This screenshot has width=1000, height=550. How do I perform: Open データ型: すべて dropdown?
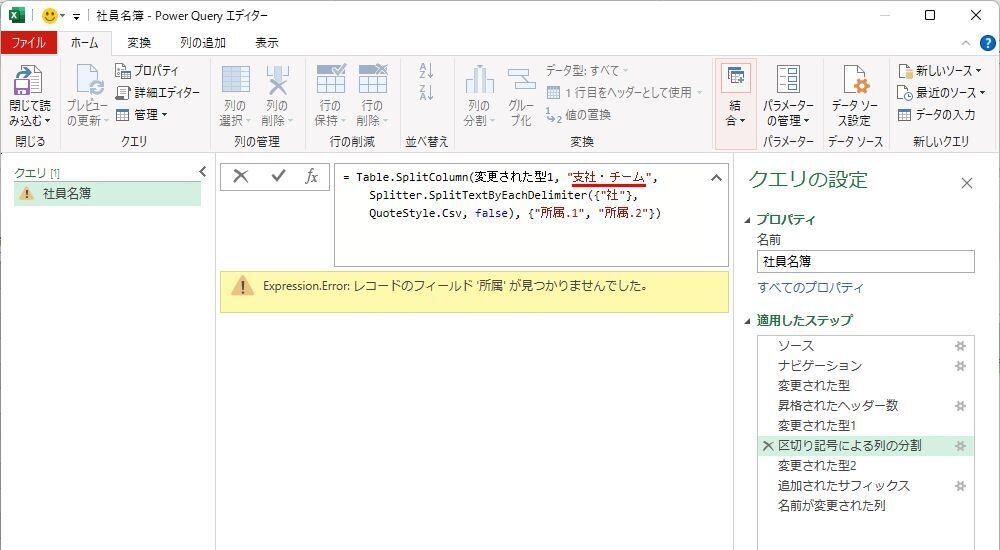point(587,70)
